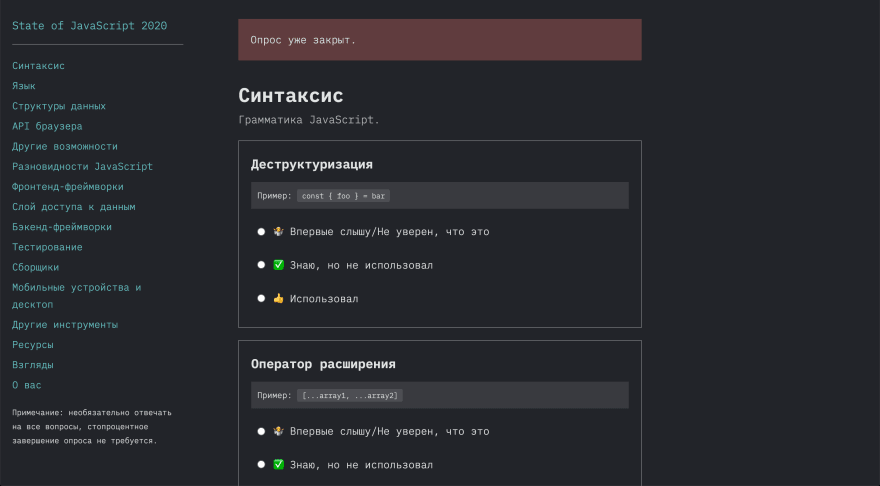Image resolution: width=880 pixels, height=486 pixels.
Task: Click the 'Опрос уже закрыт' red banner
Action: click(439, 40)
